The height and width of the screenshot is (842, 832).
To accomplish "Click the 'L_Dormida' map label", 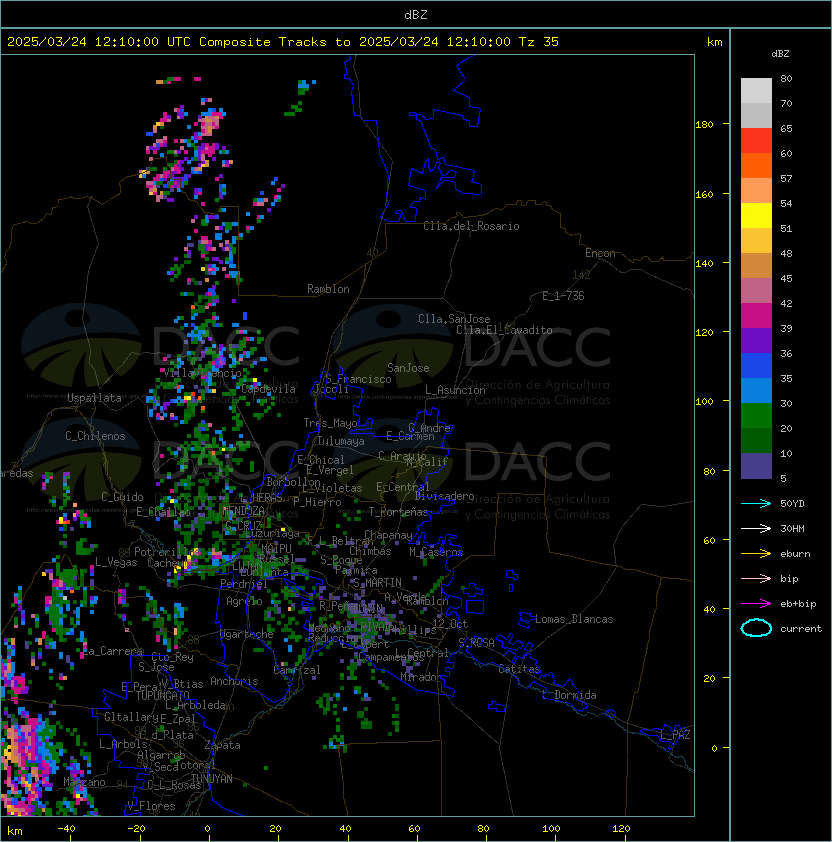I will pyautogui.click(x=569, y=695).
